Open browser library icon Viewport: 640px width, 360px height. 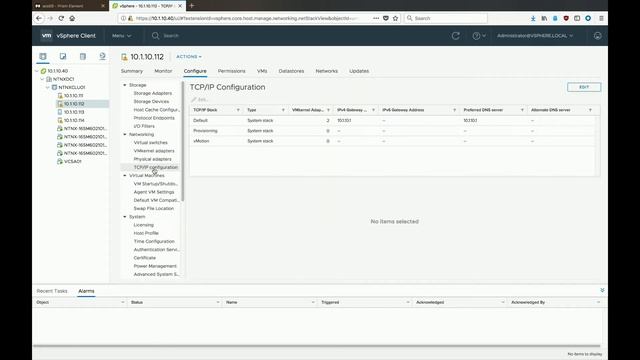tap(544, 18)
